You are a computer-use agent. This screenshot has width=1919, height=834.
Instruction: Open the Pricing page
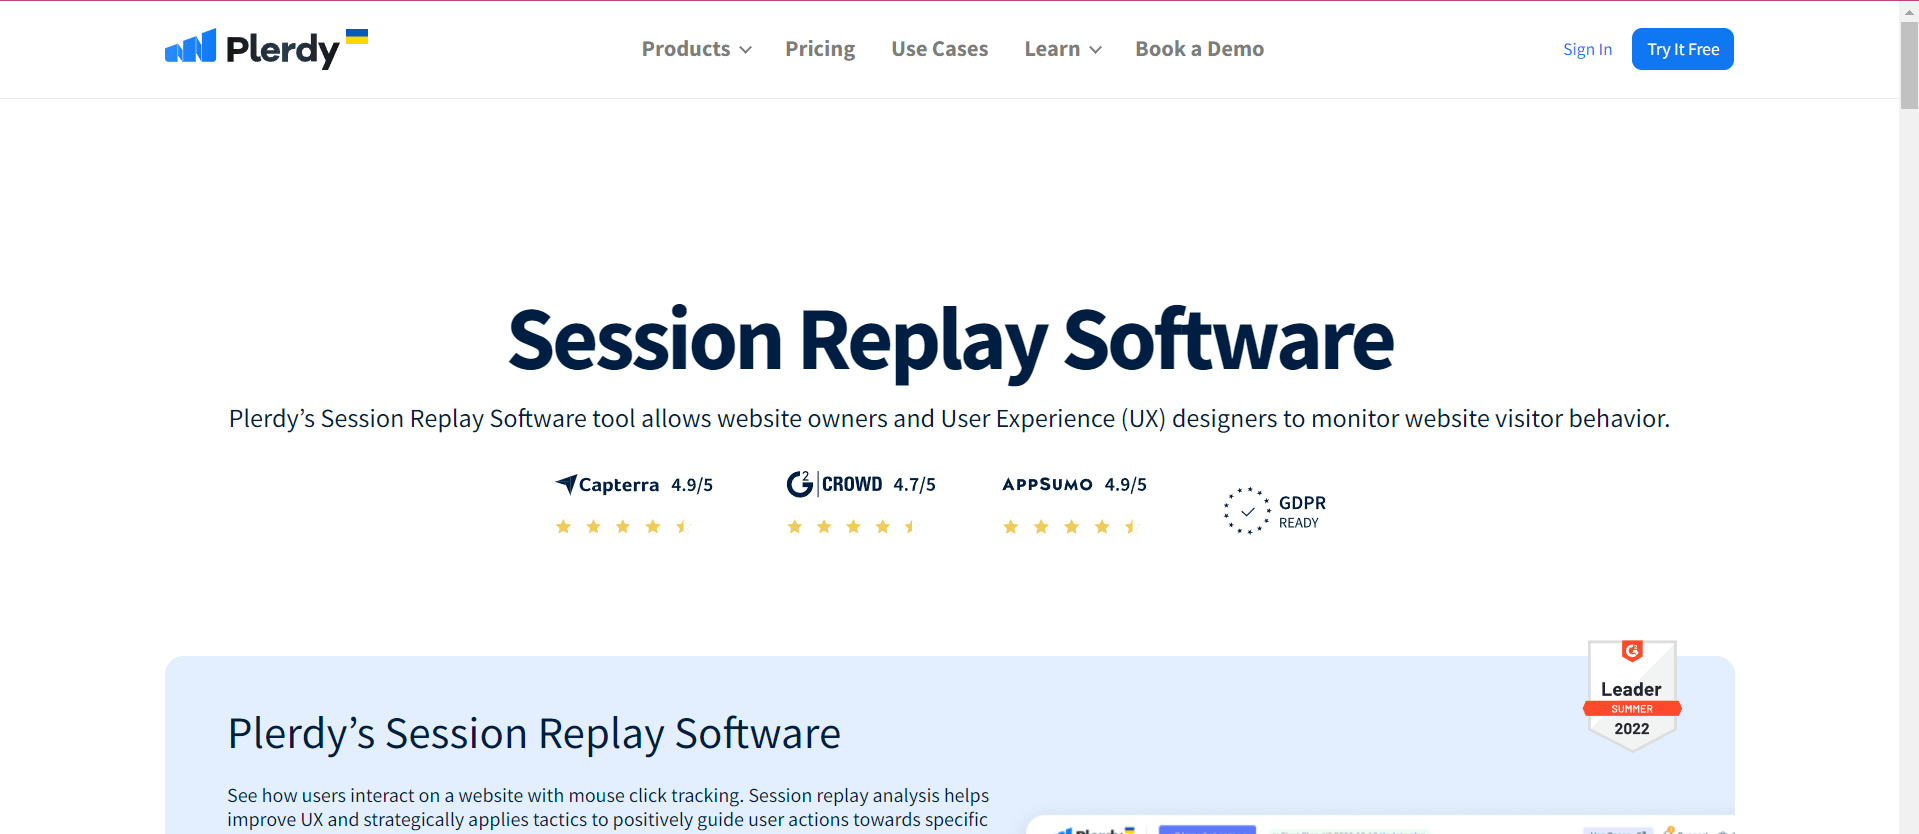(820, 49)
